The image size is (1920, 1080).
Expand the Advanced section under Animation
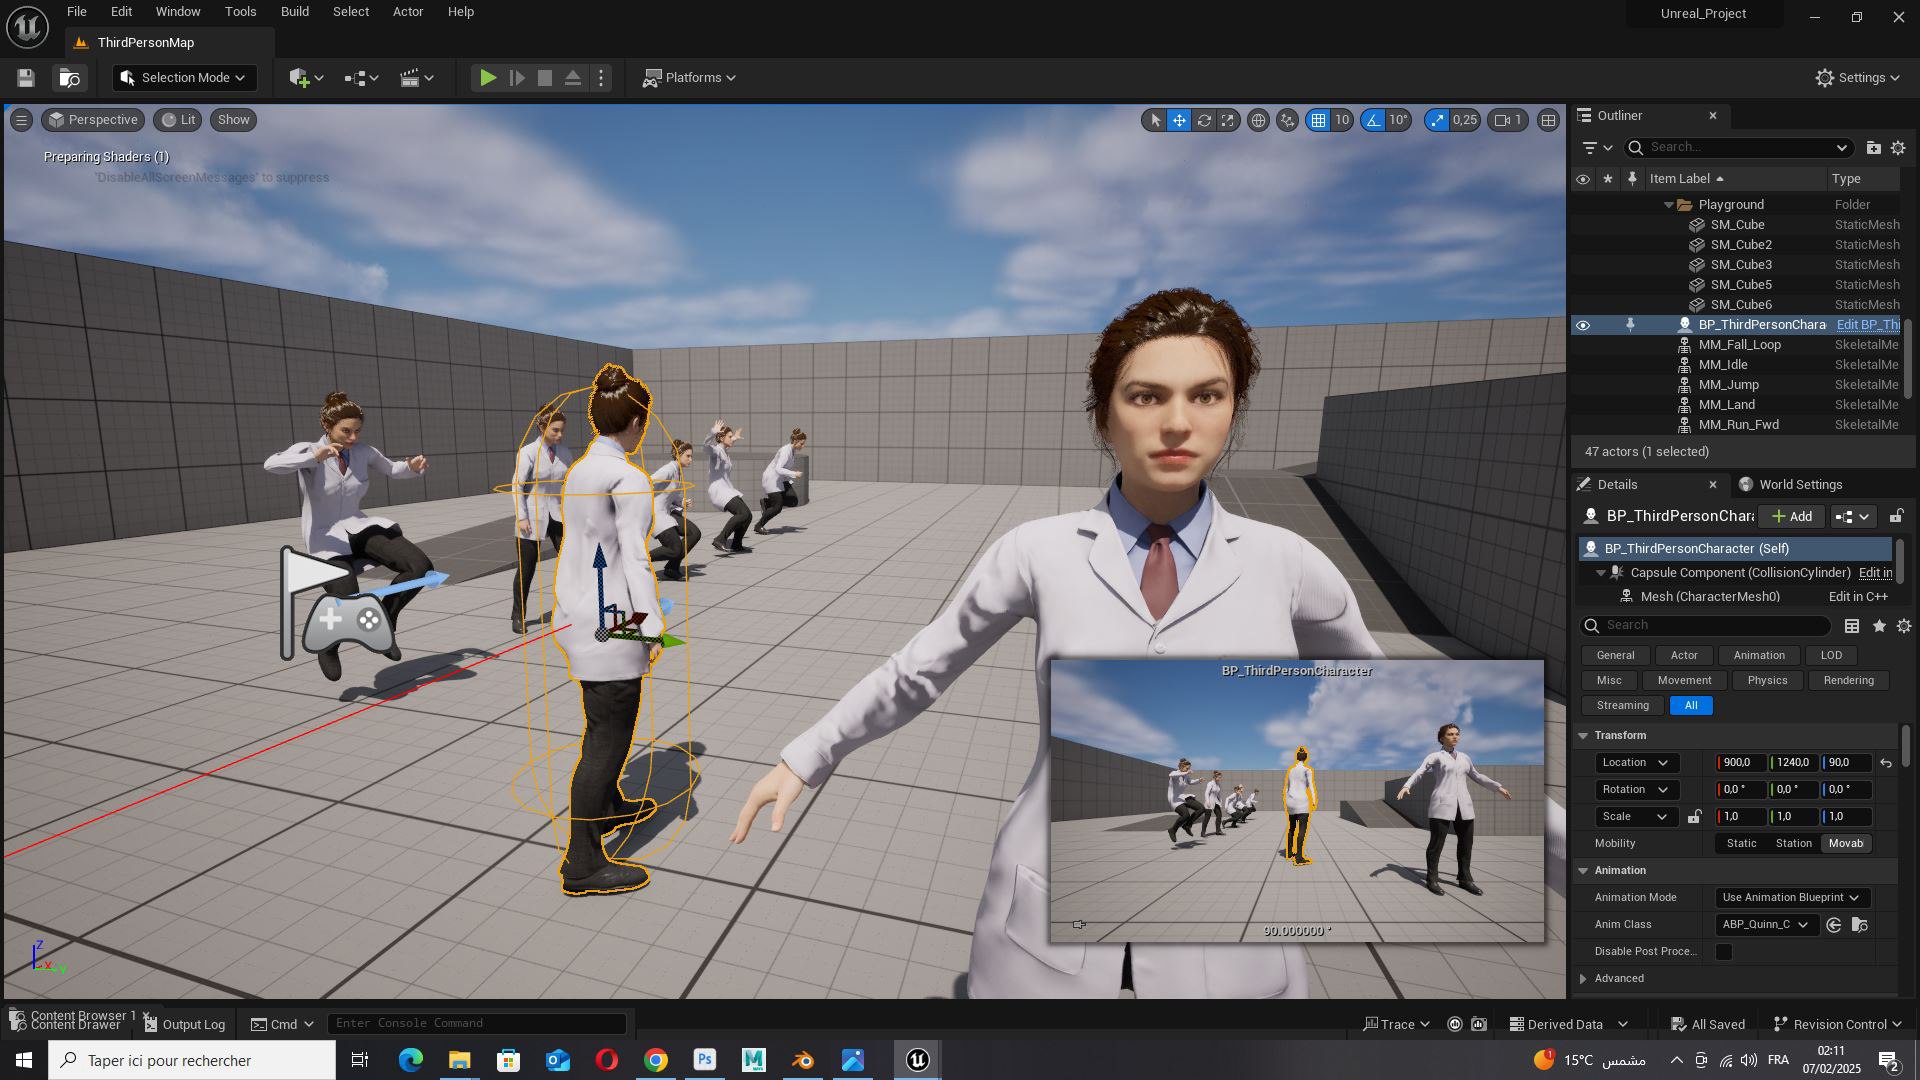[x=1583, y=979]
